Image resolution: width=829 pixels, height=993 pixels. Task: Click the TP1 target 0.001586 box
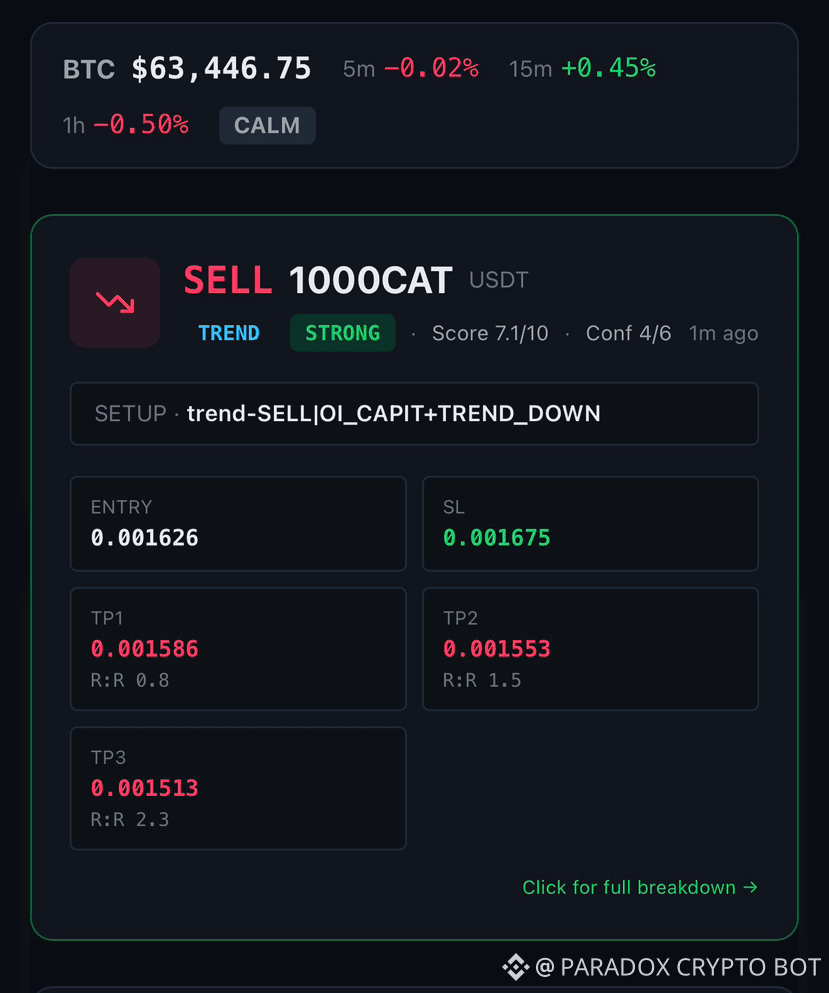click(x=238, y=649)
